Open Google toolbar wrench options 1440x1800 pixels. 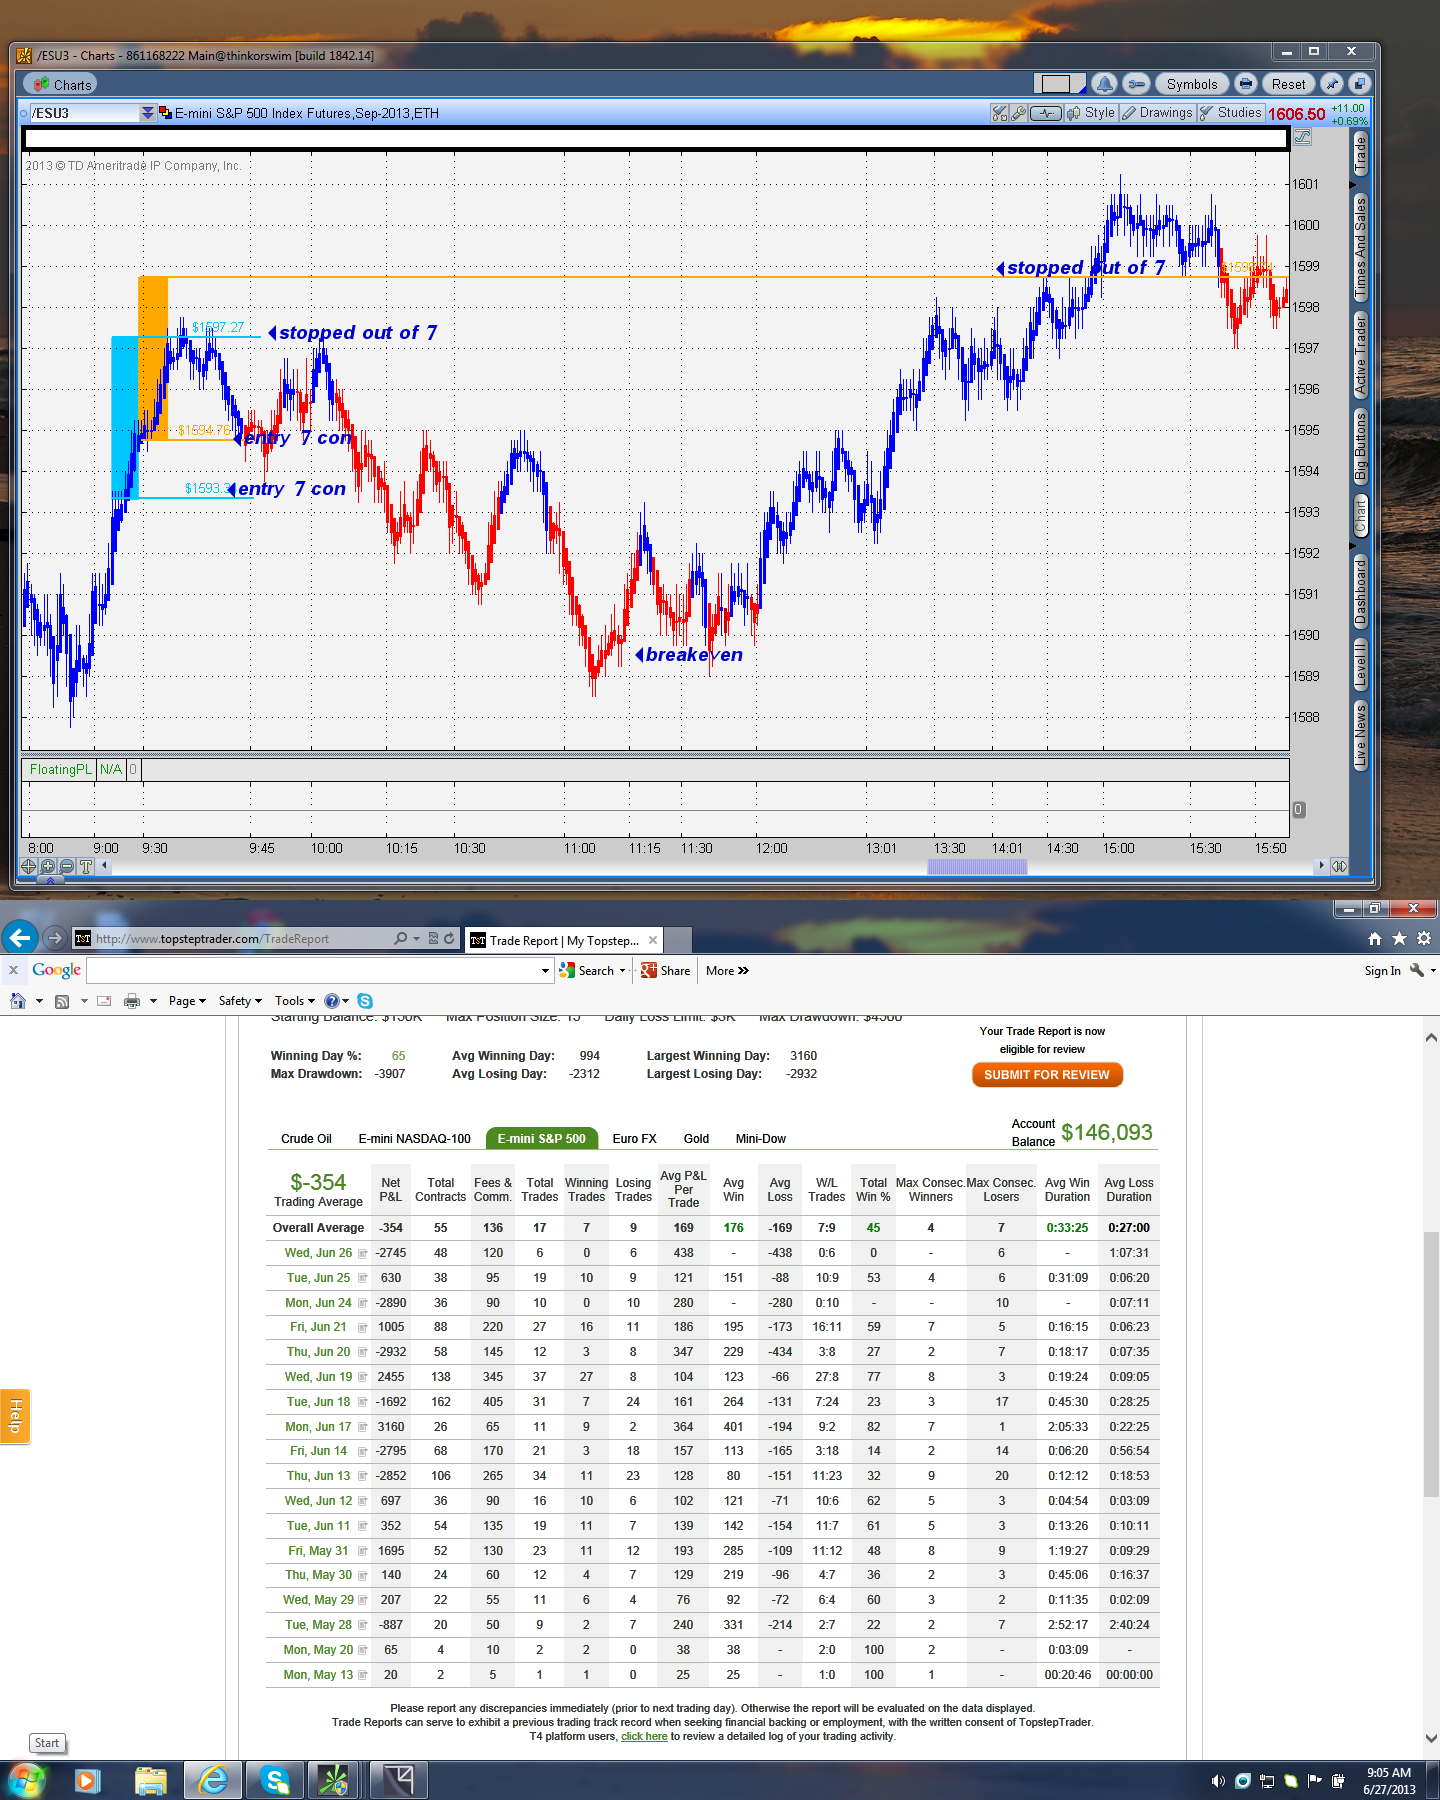(1417, 970)
